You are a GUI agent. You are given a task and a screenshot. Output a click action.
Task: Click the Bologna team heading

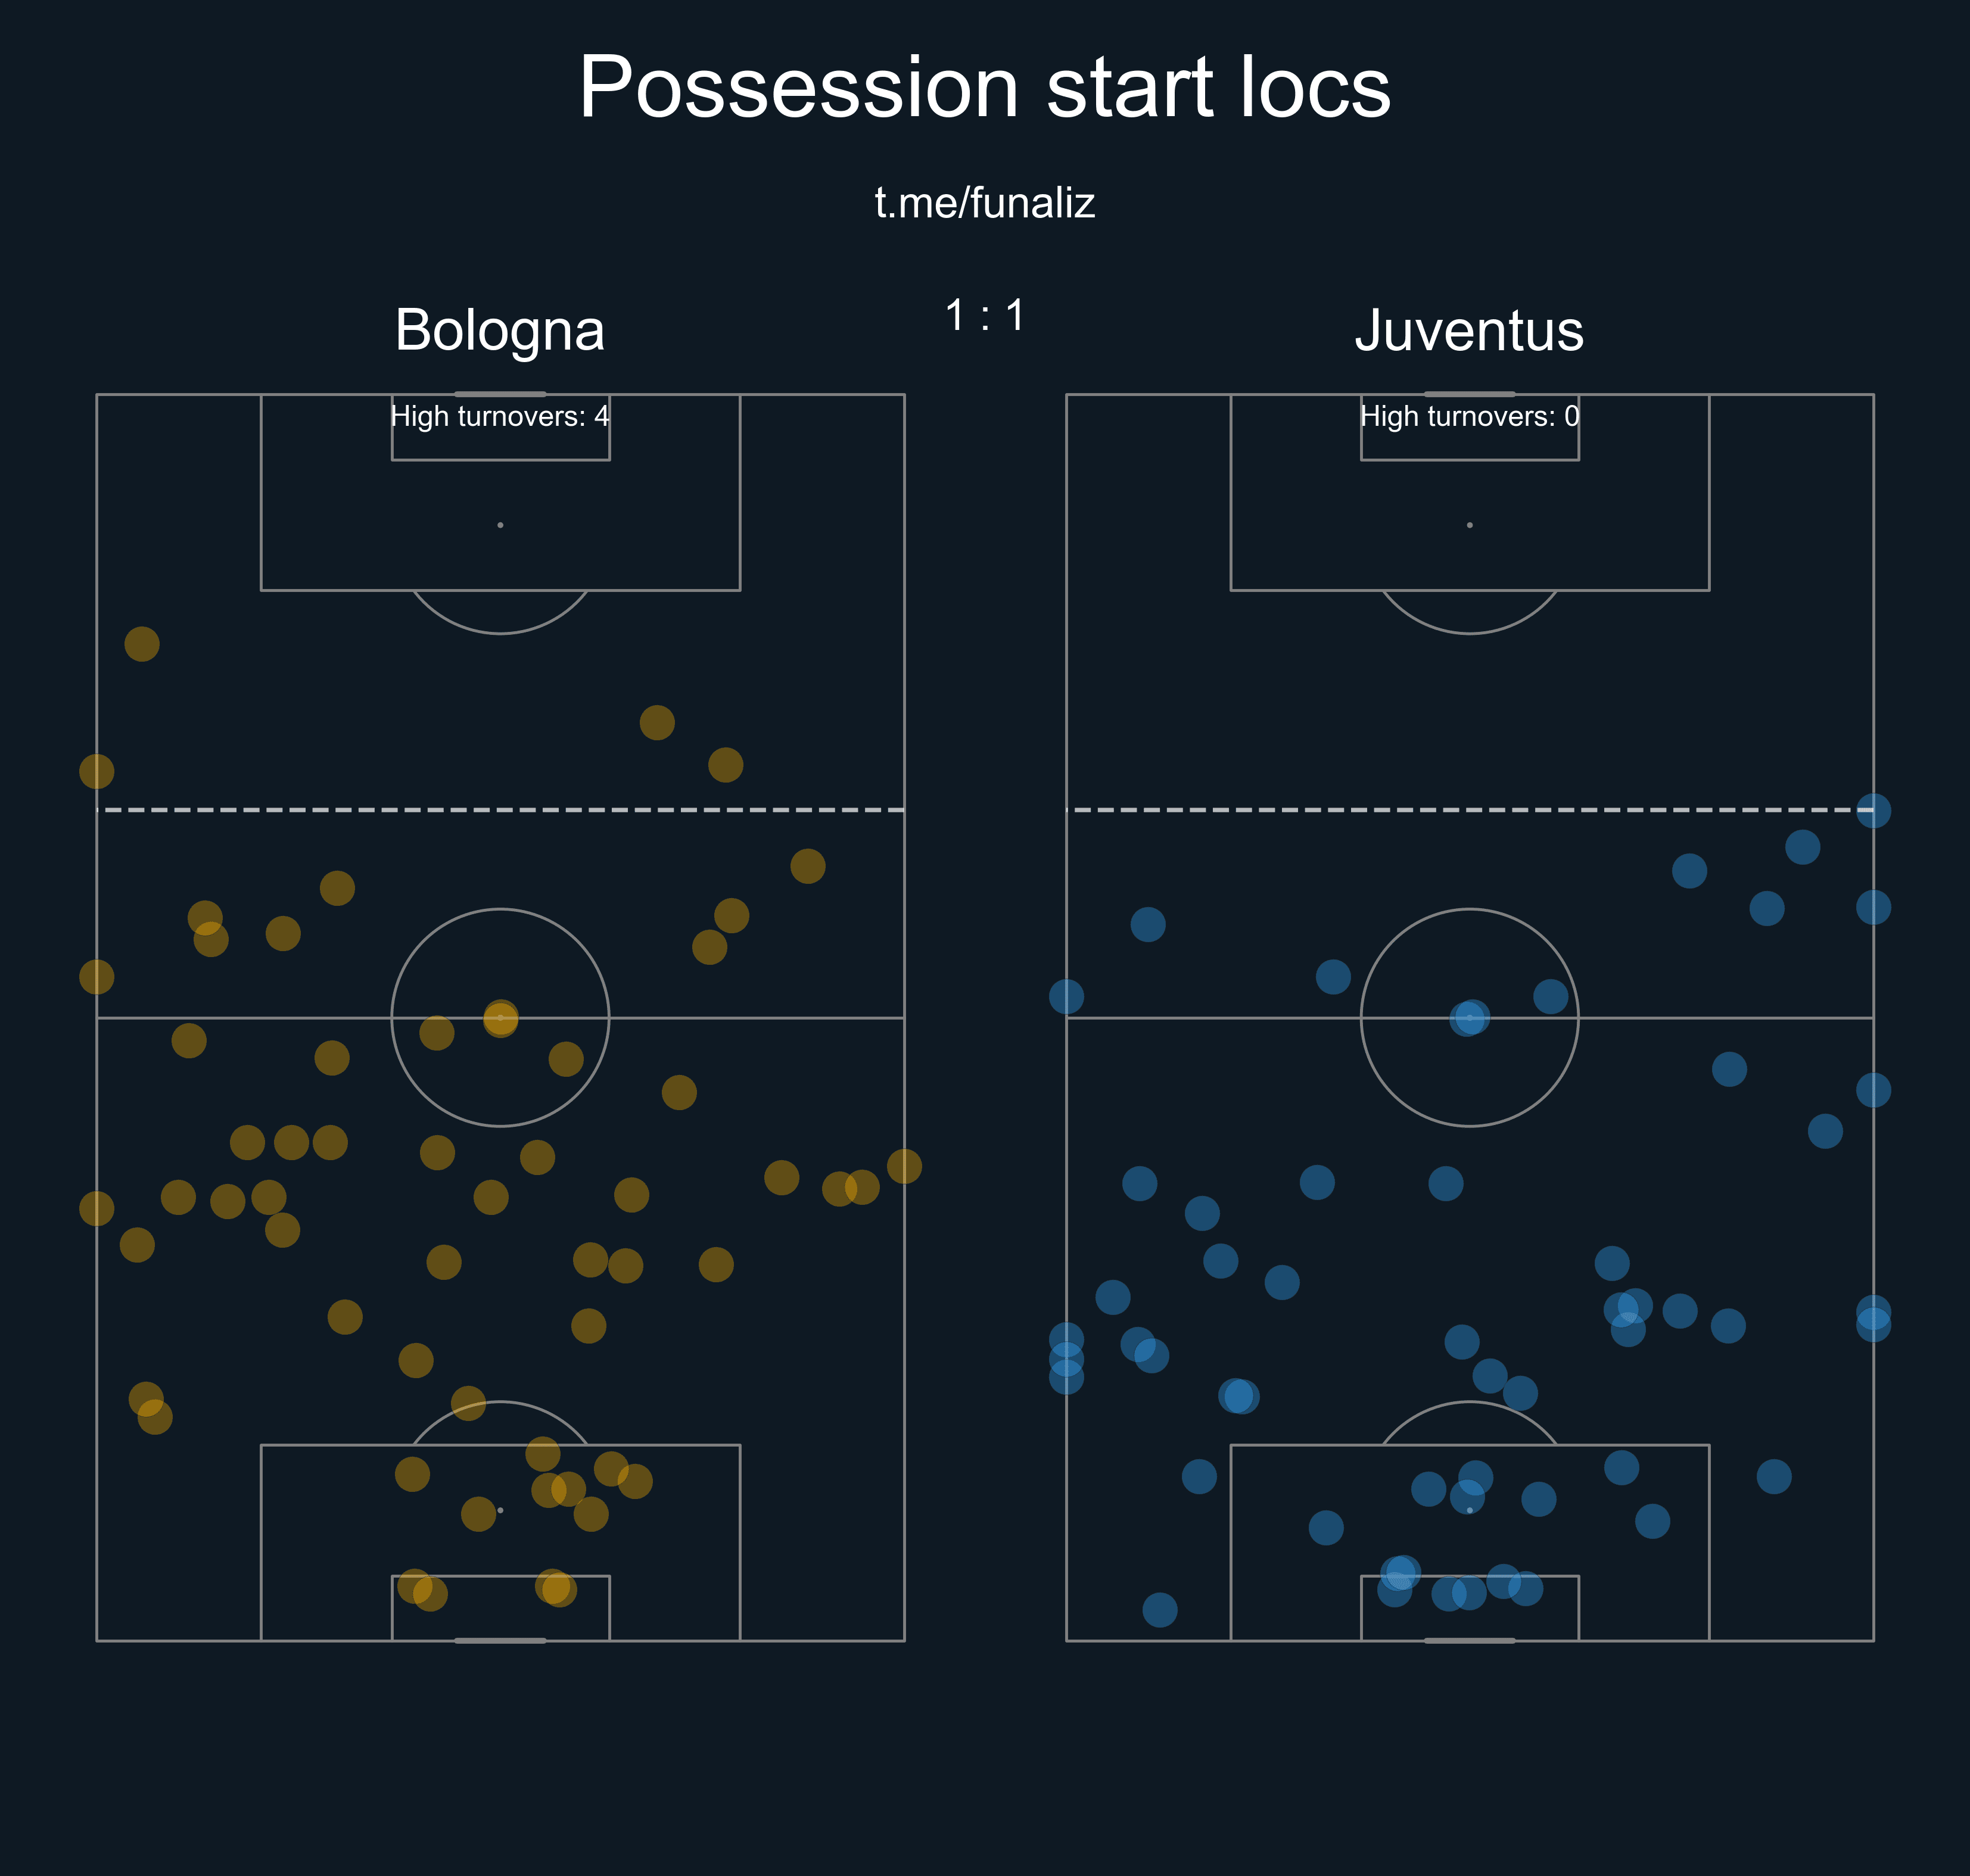point(500,330)
